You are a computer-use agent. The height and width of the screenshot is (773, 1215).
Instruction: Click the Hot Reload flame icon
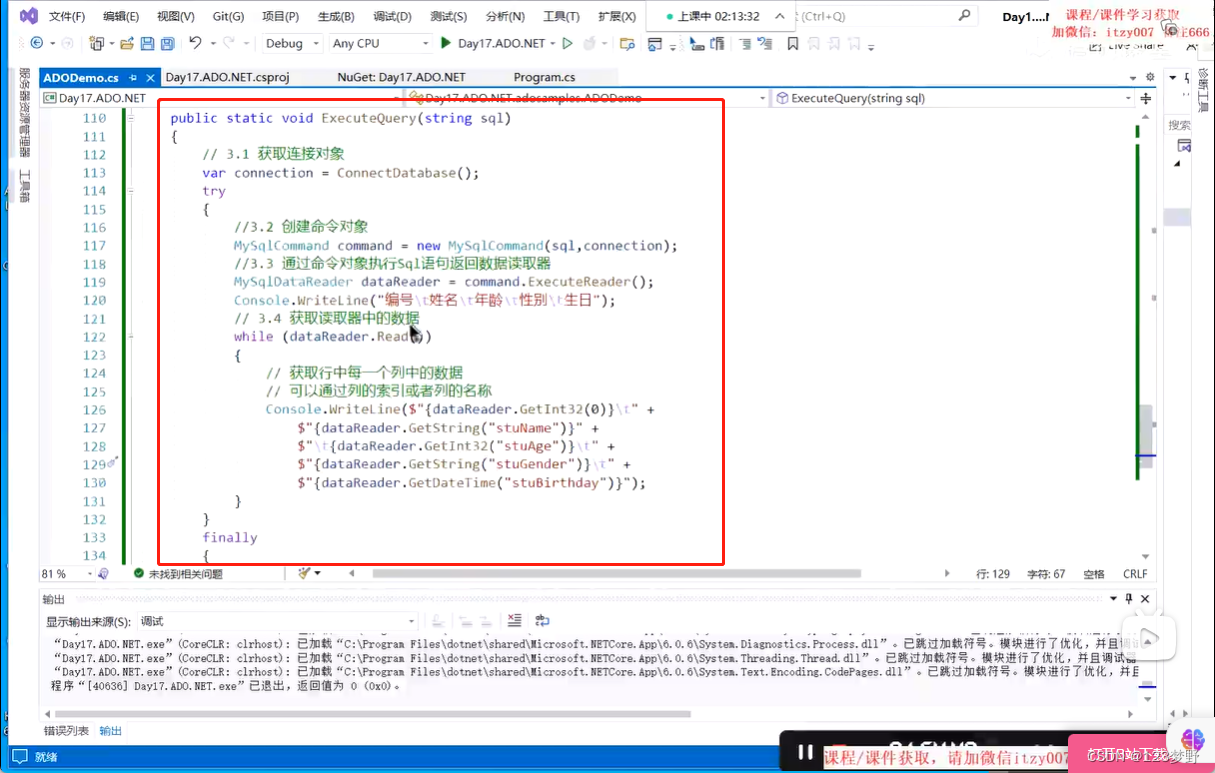pyautogui.click(x=591, y=44)
